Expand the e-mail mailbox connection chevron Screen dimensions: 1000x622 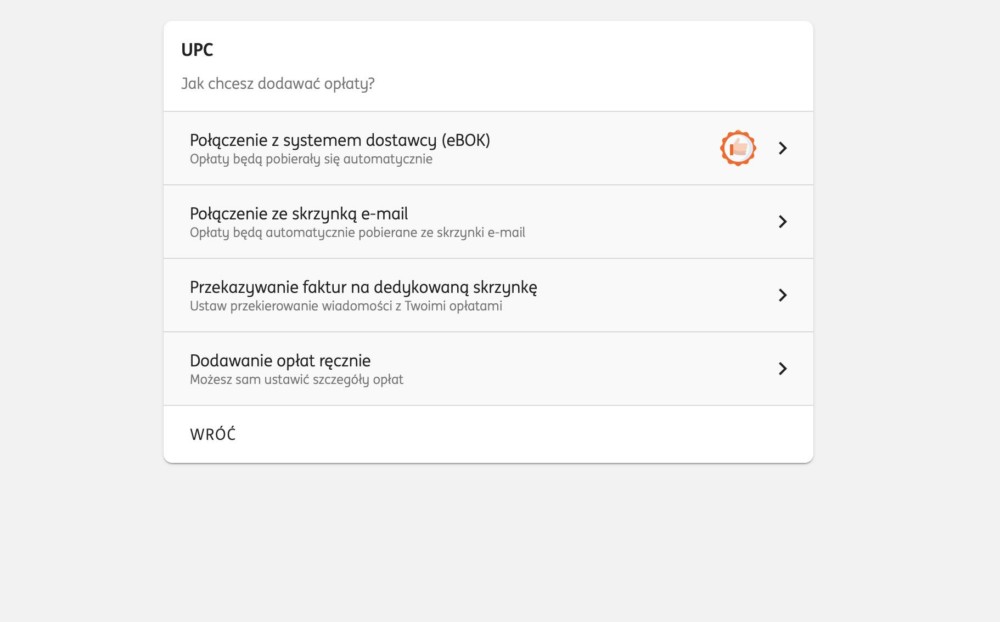[783, 221]
